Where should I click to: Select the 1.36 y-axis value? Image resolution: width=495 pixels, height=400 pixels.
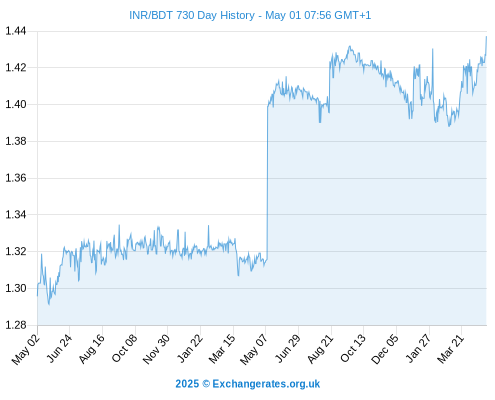(x=15, y=178)
